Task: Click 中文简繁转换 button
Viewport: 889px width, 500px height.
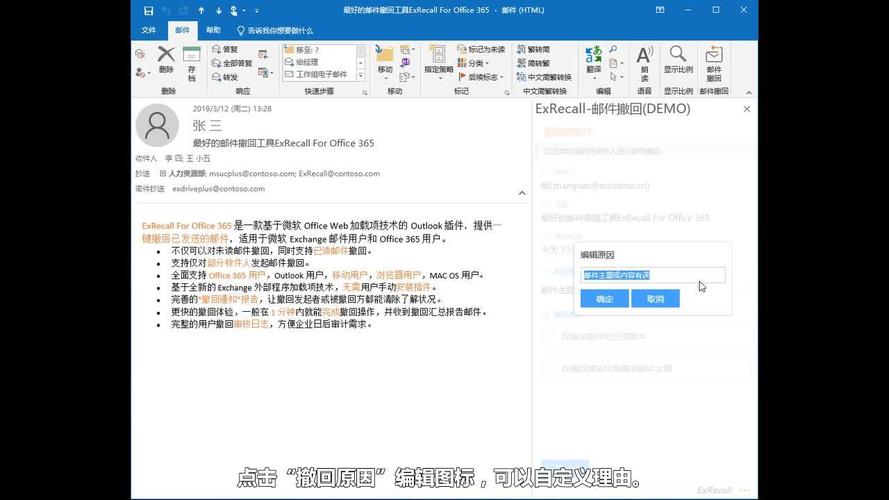Action: click(x=544, y=77)
